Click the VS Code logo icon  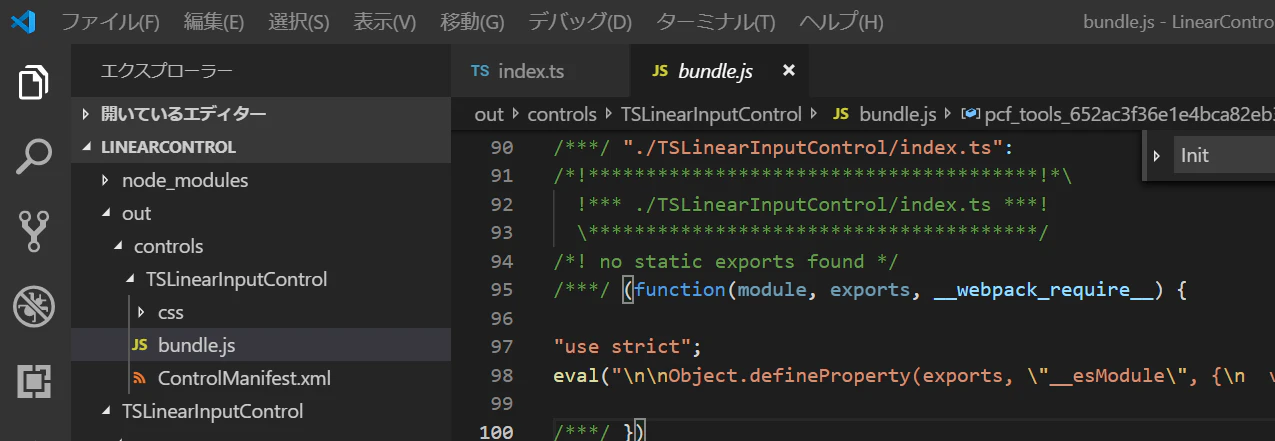(24, 21)
